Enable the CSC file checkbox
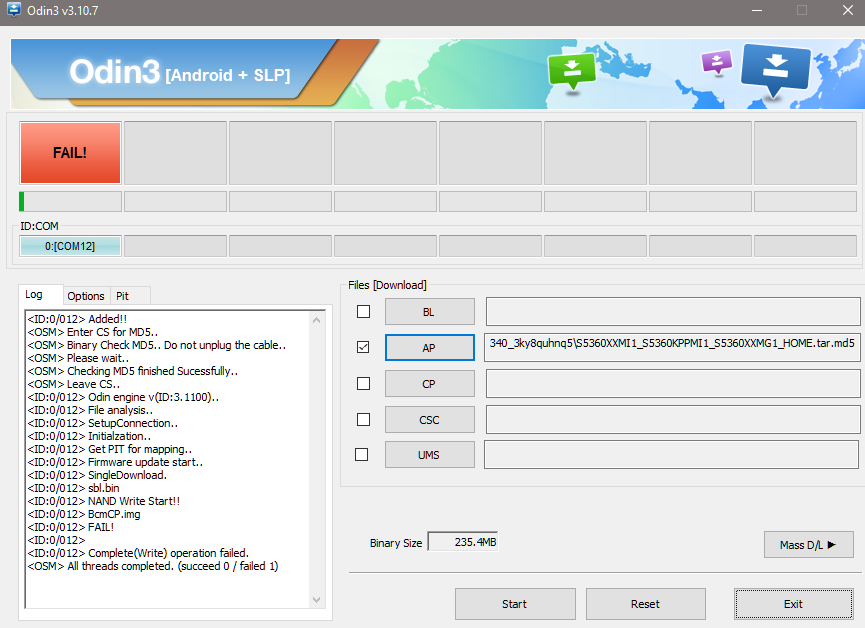Image resolution: width=865 pixels, height=628 pixels. pos(364,420)
